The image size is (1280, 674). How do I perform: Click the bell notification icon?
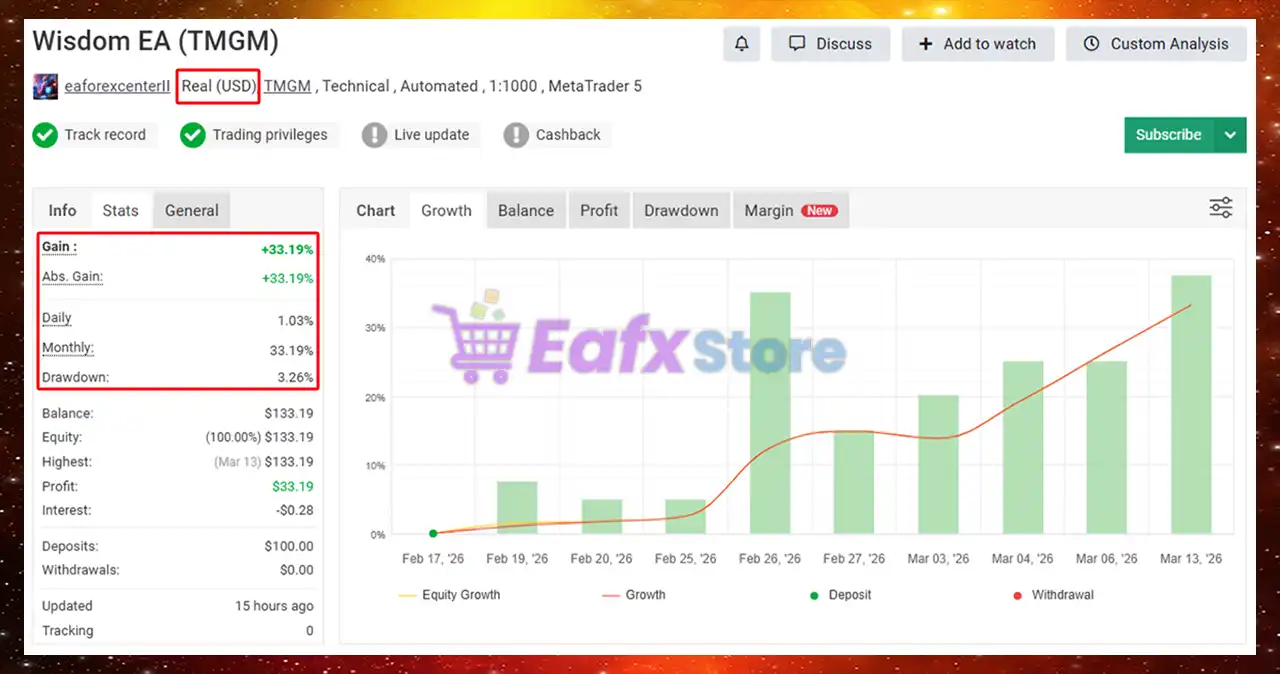pyautogui.click(x=741, y=44)
